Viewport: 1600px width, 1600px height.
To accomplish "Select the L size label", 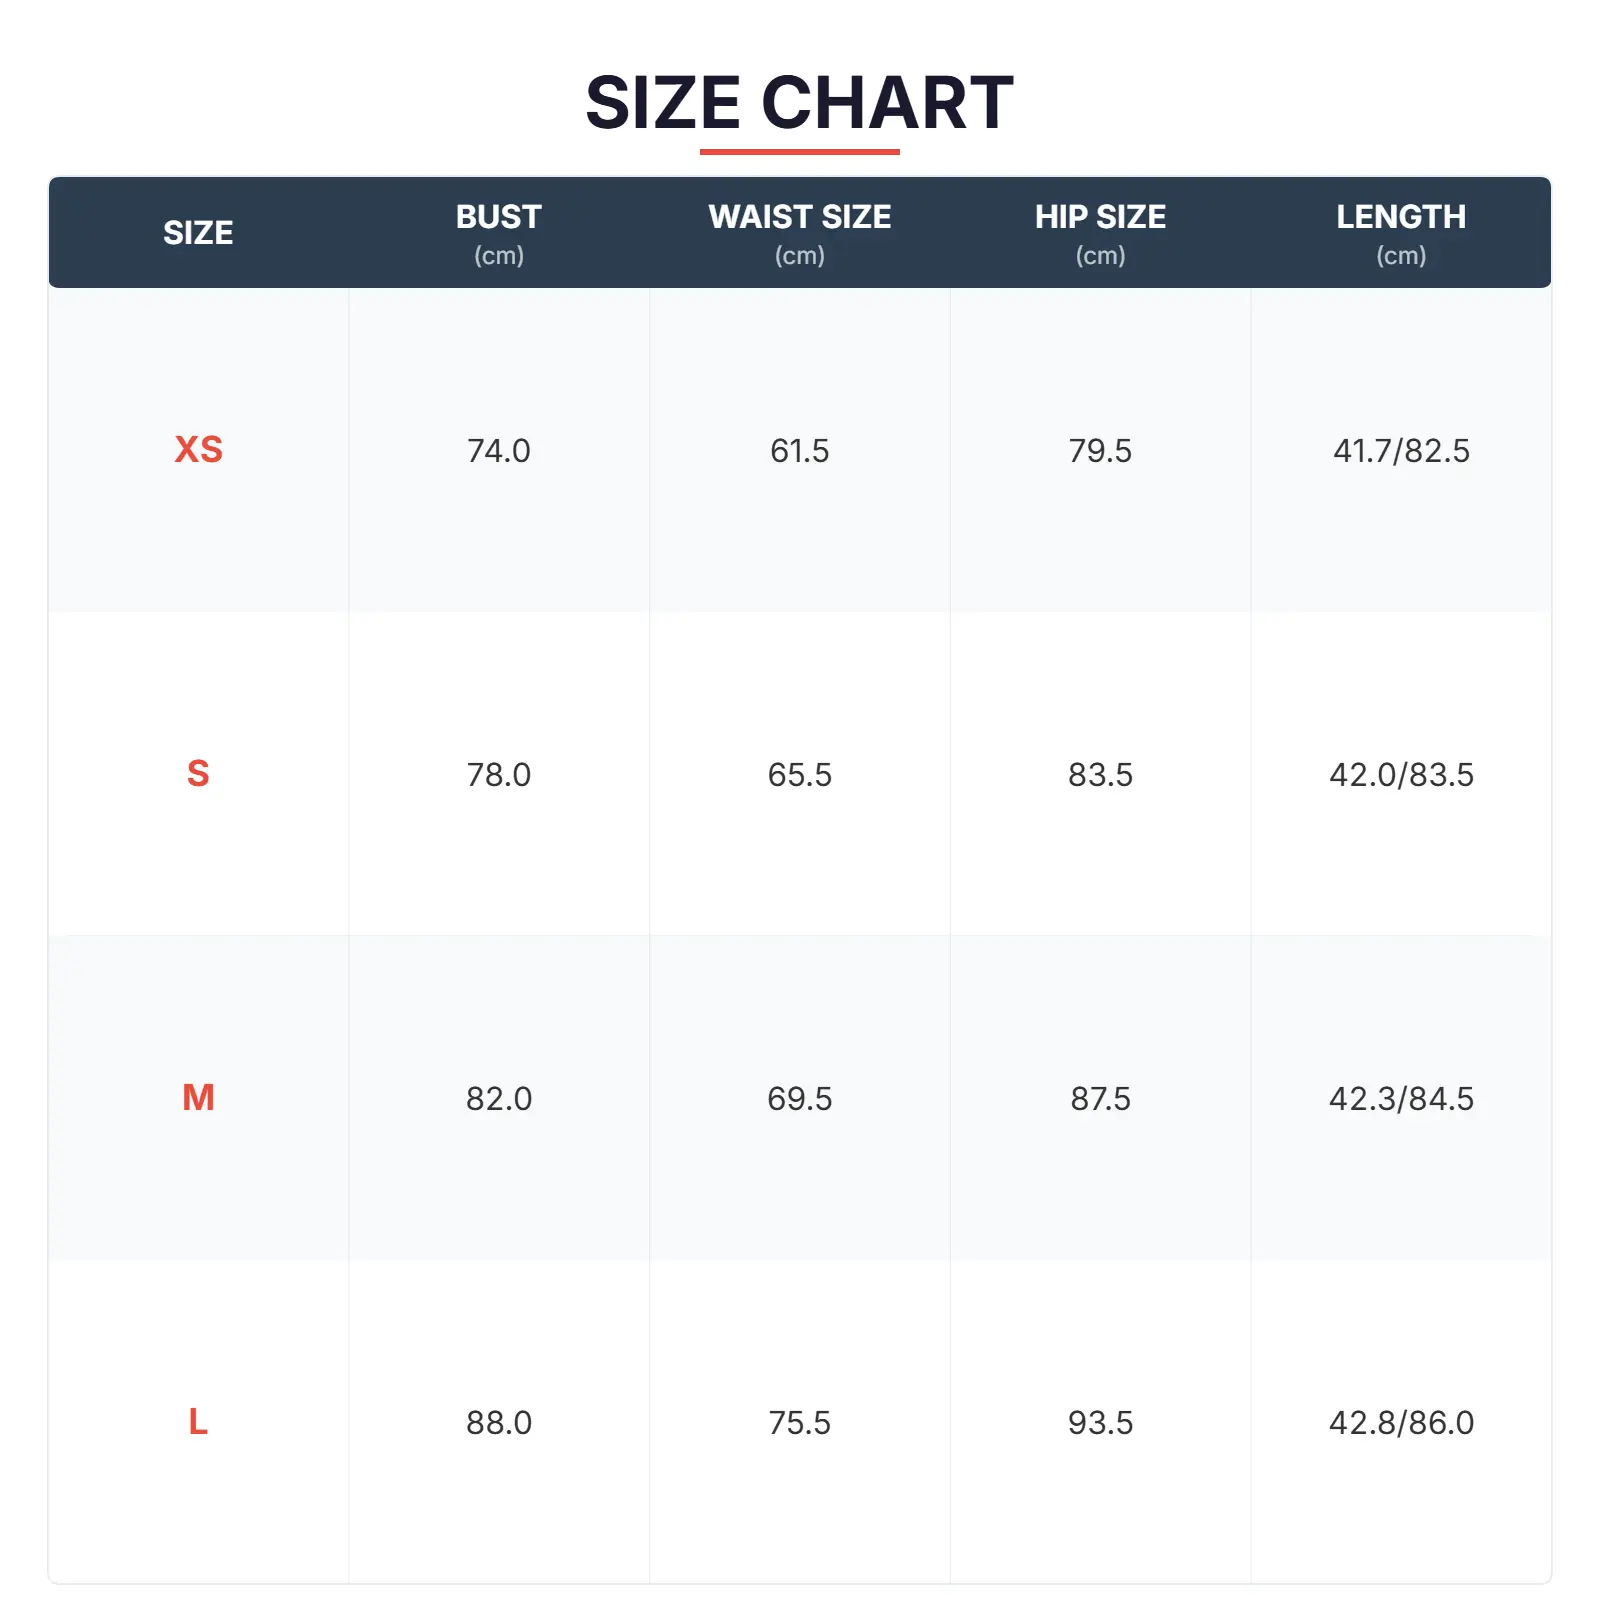I will [198, 1422].
